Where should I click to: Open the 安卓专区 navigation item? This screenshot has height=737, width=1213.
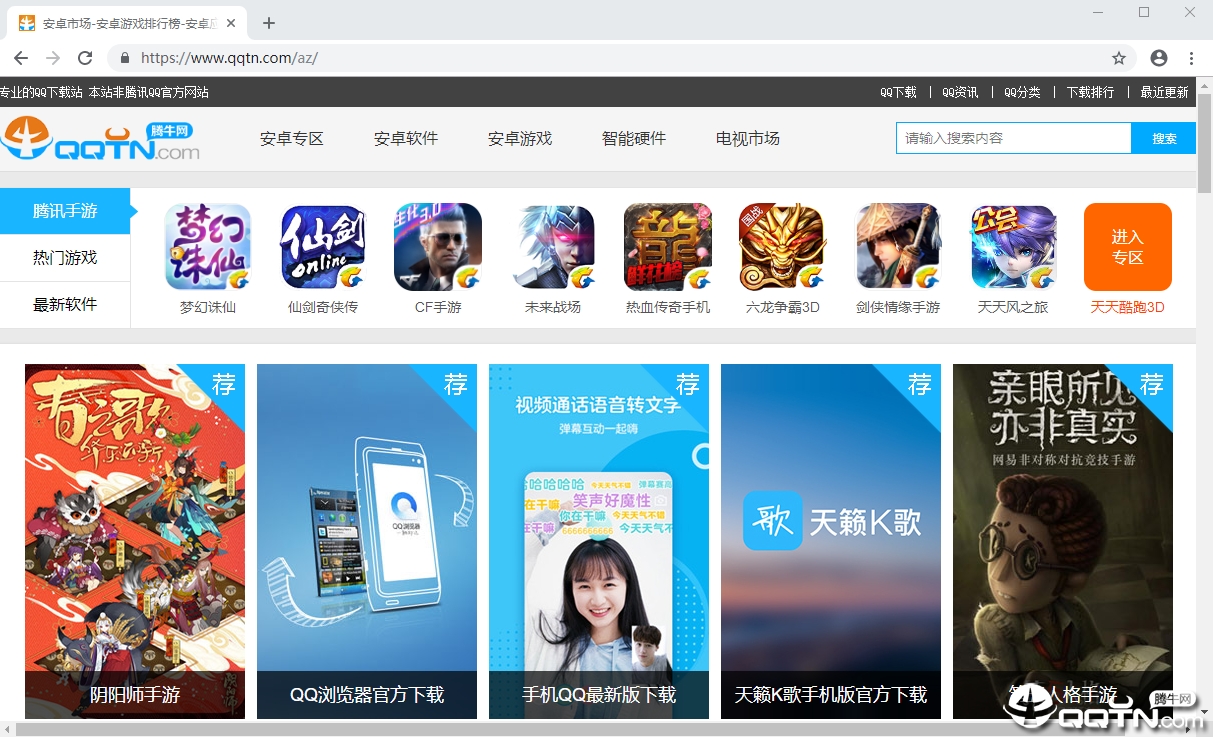click(x=292, y=139)
